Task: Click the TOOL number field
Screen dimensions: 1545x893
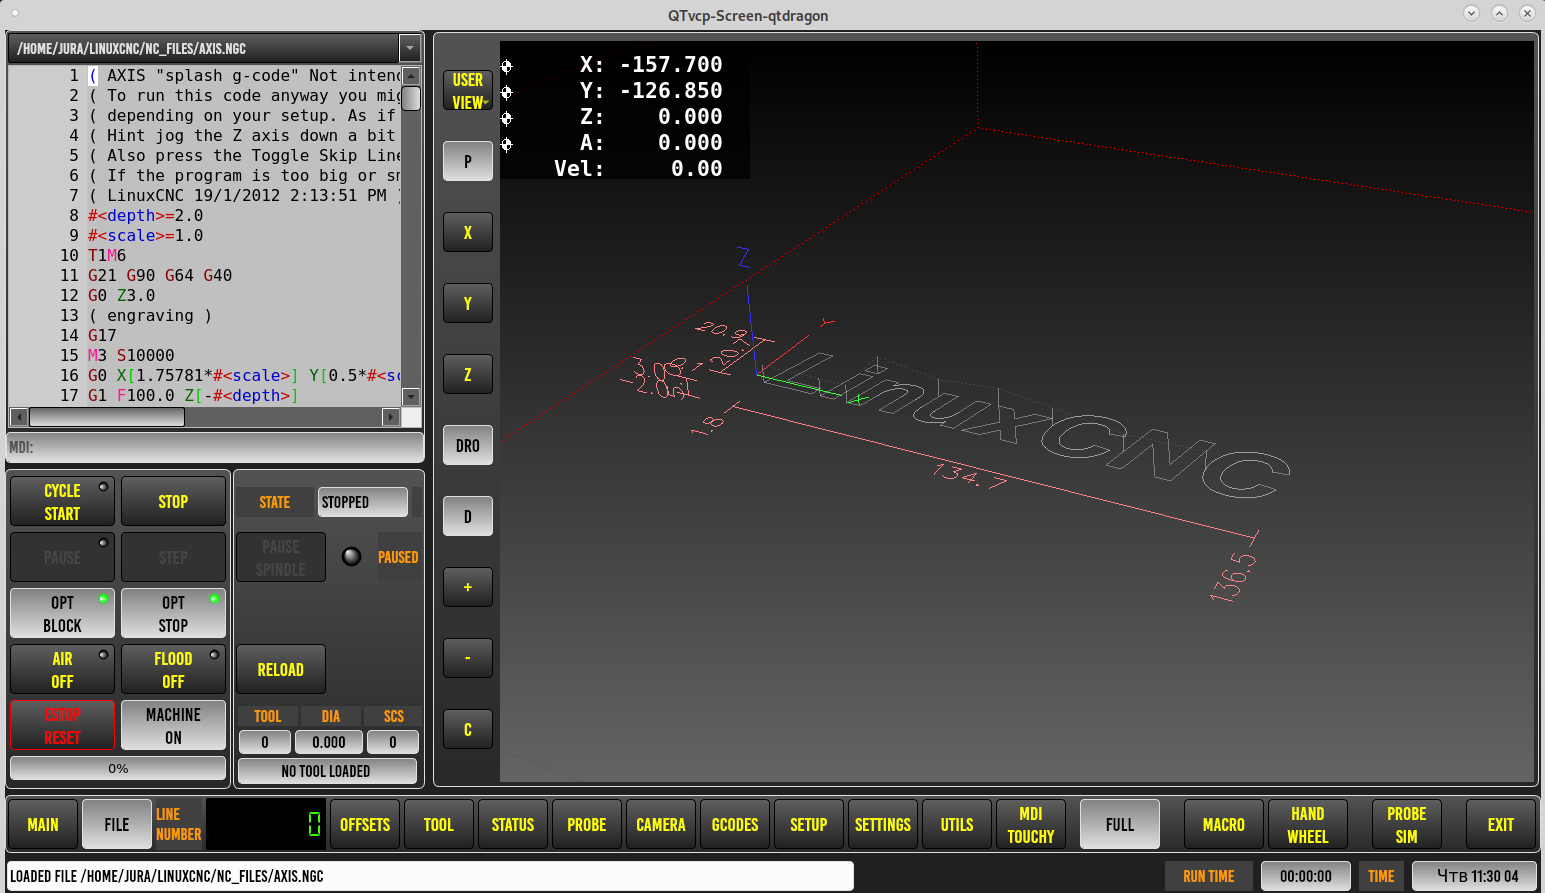Action: click(x=265, y=742)
